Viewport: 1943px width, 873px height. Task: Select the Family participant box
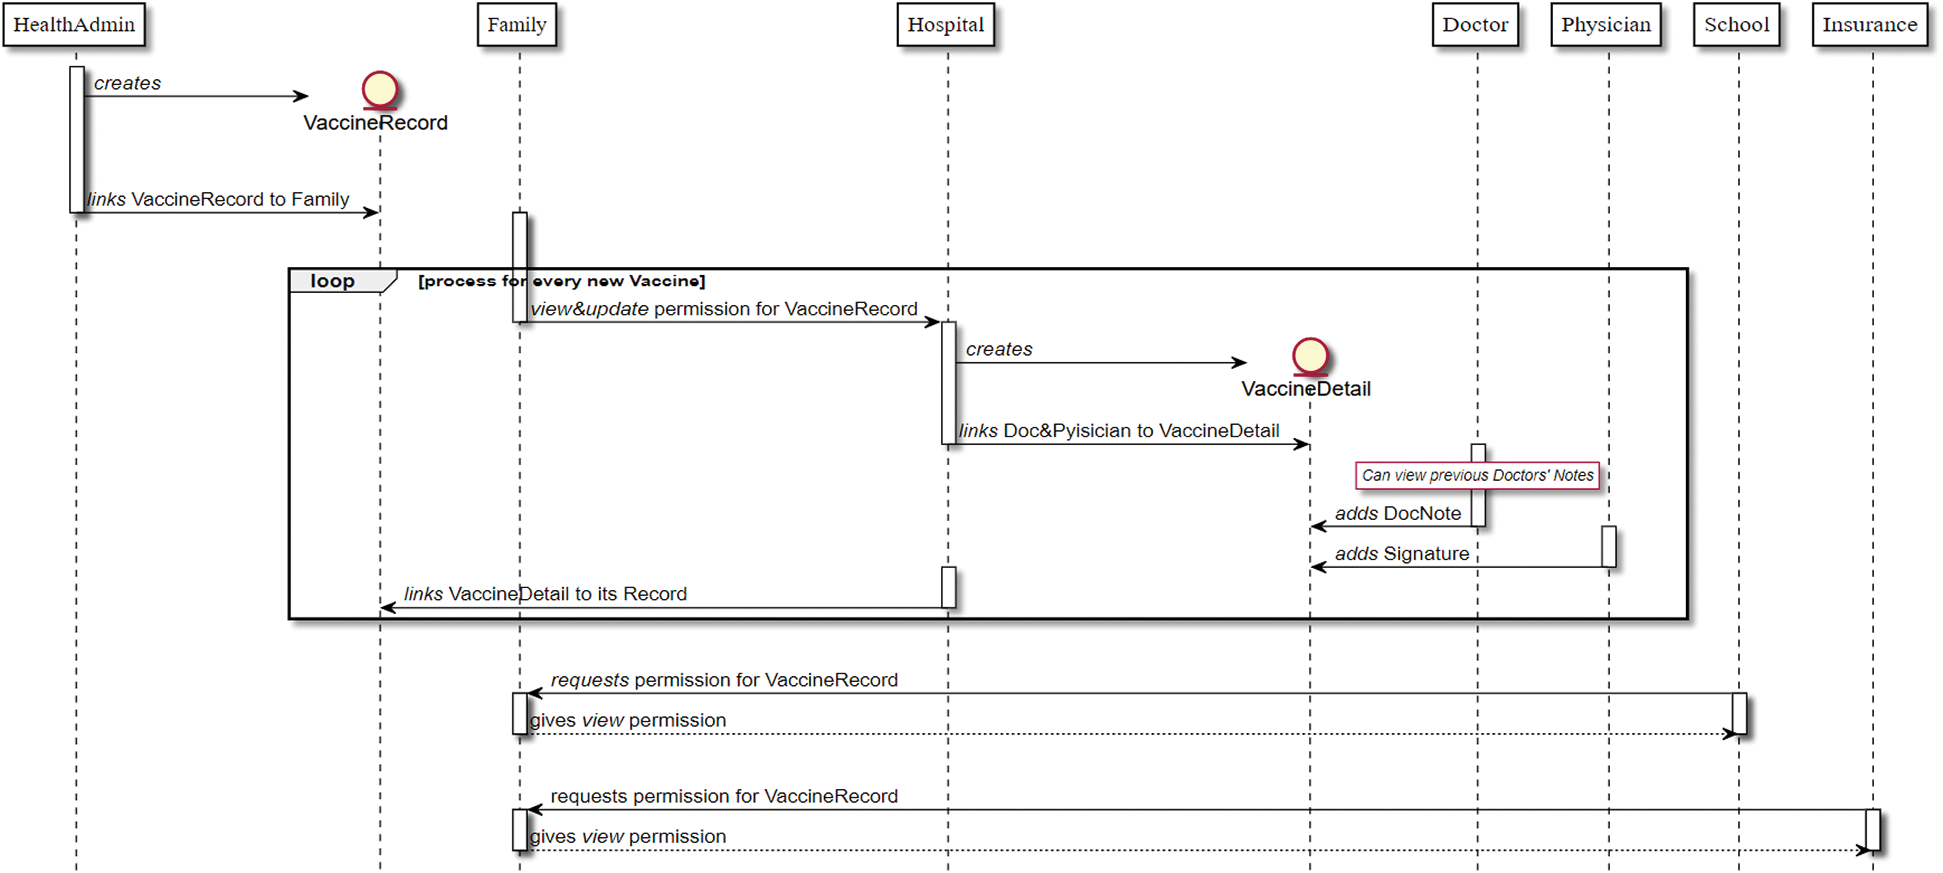[517, 25]
